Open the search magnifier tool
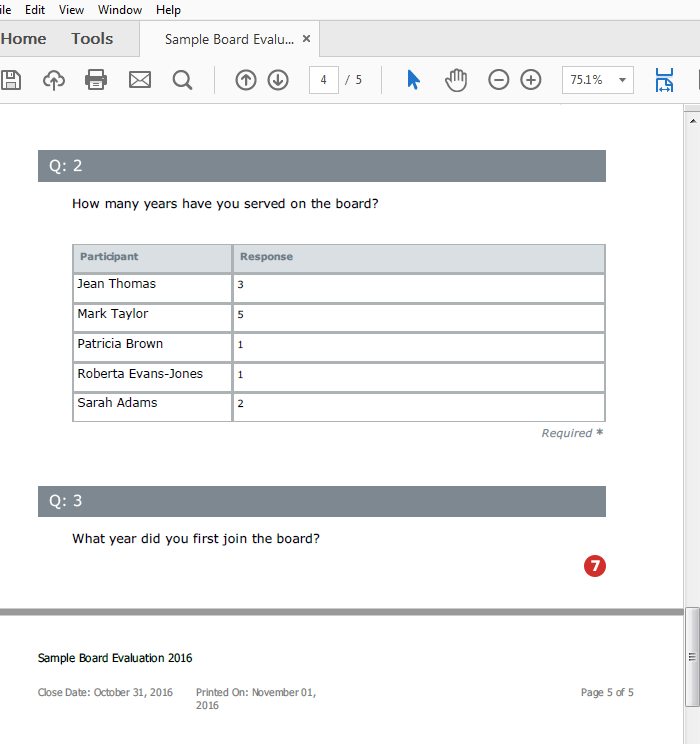Screen dimensions: 700x744 click(182, 80)
